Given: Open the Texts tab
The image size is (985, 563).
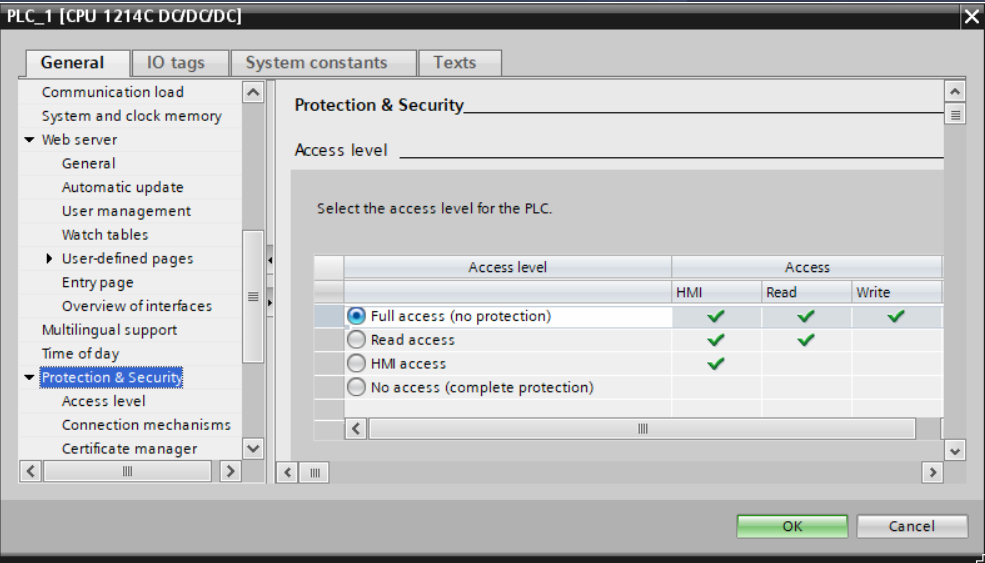Looking at the screenshot, I should pos(455,63).
